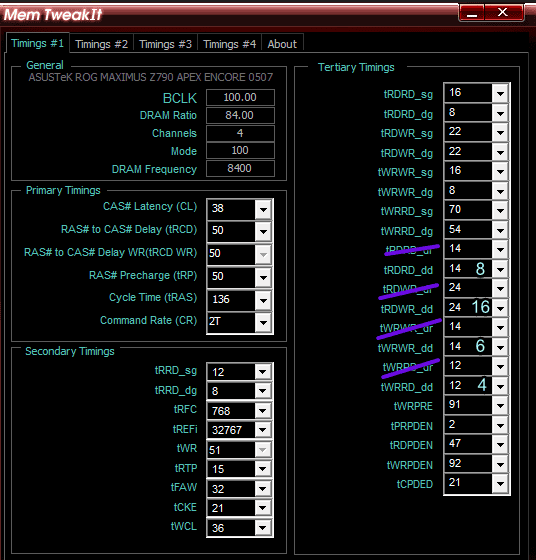Open the tREFi dropdown arrow

pyautogui.click(x=263, y=430)
